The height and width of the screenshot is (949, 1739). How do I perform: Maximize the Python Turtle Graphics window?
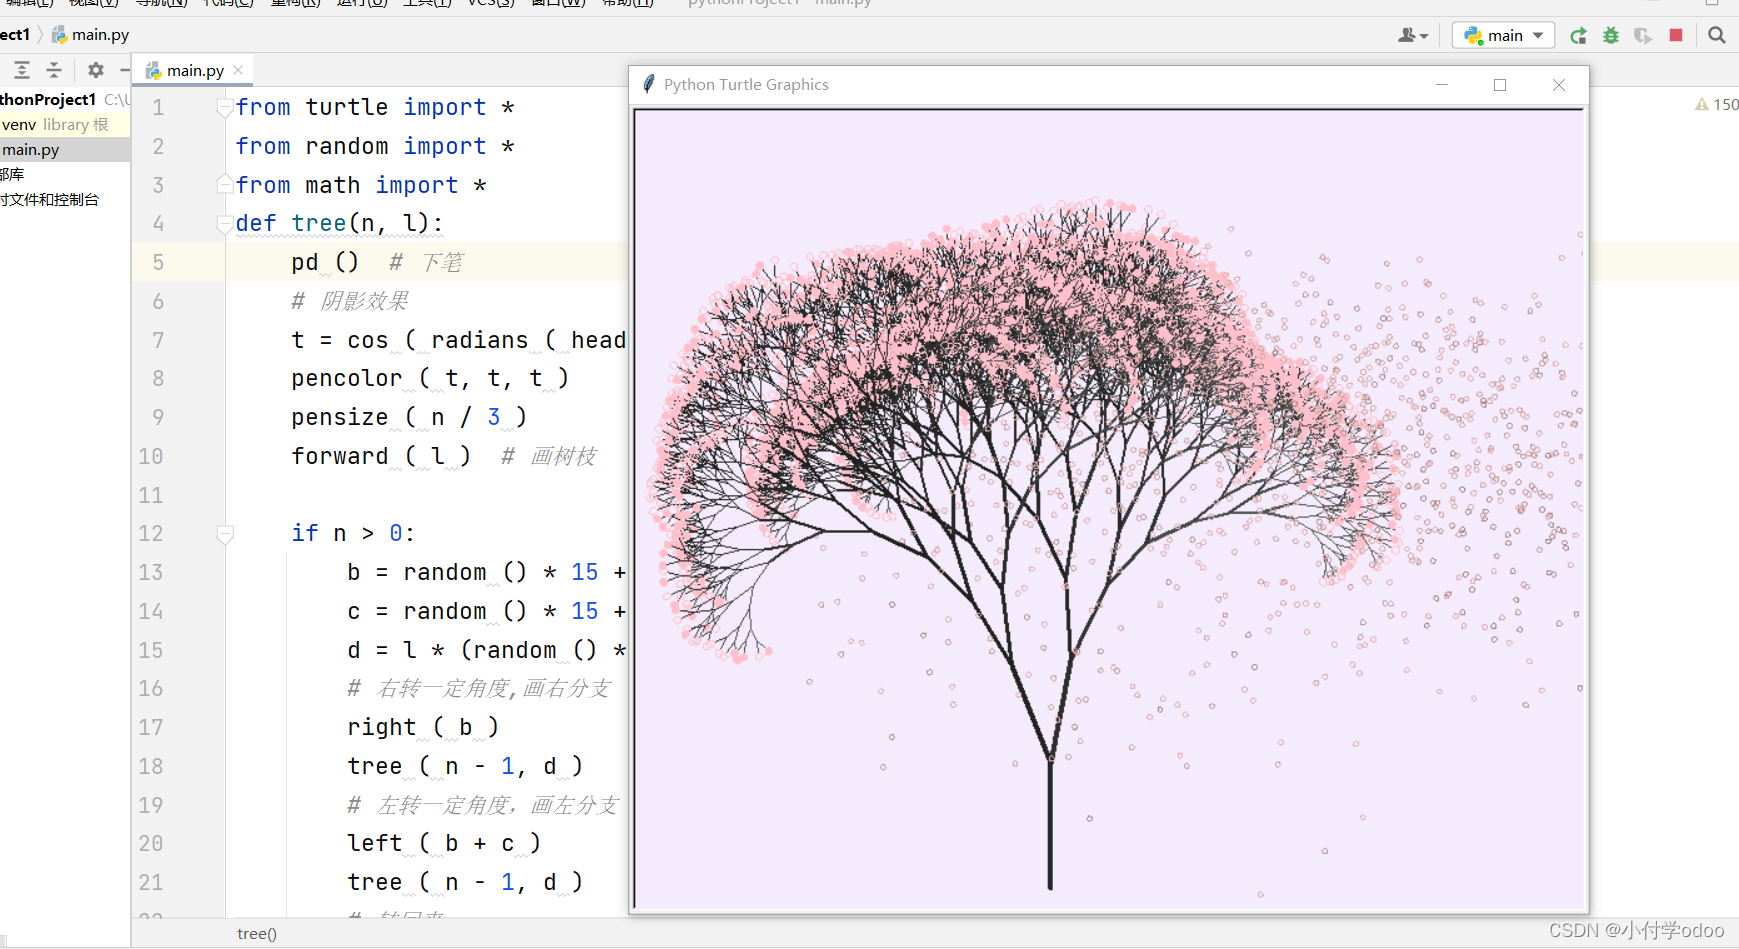click(1500, 85)
